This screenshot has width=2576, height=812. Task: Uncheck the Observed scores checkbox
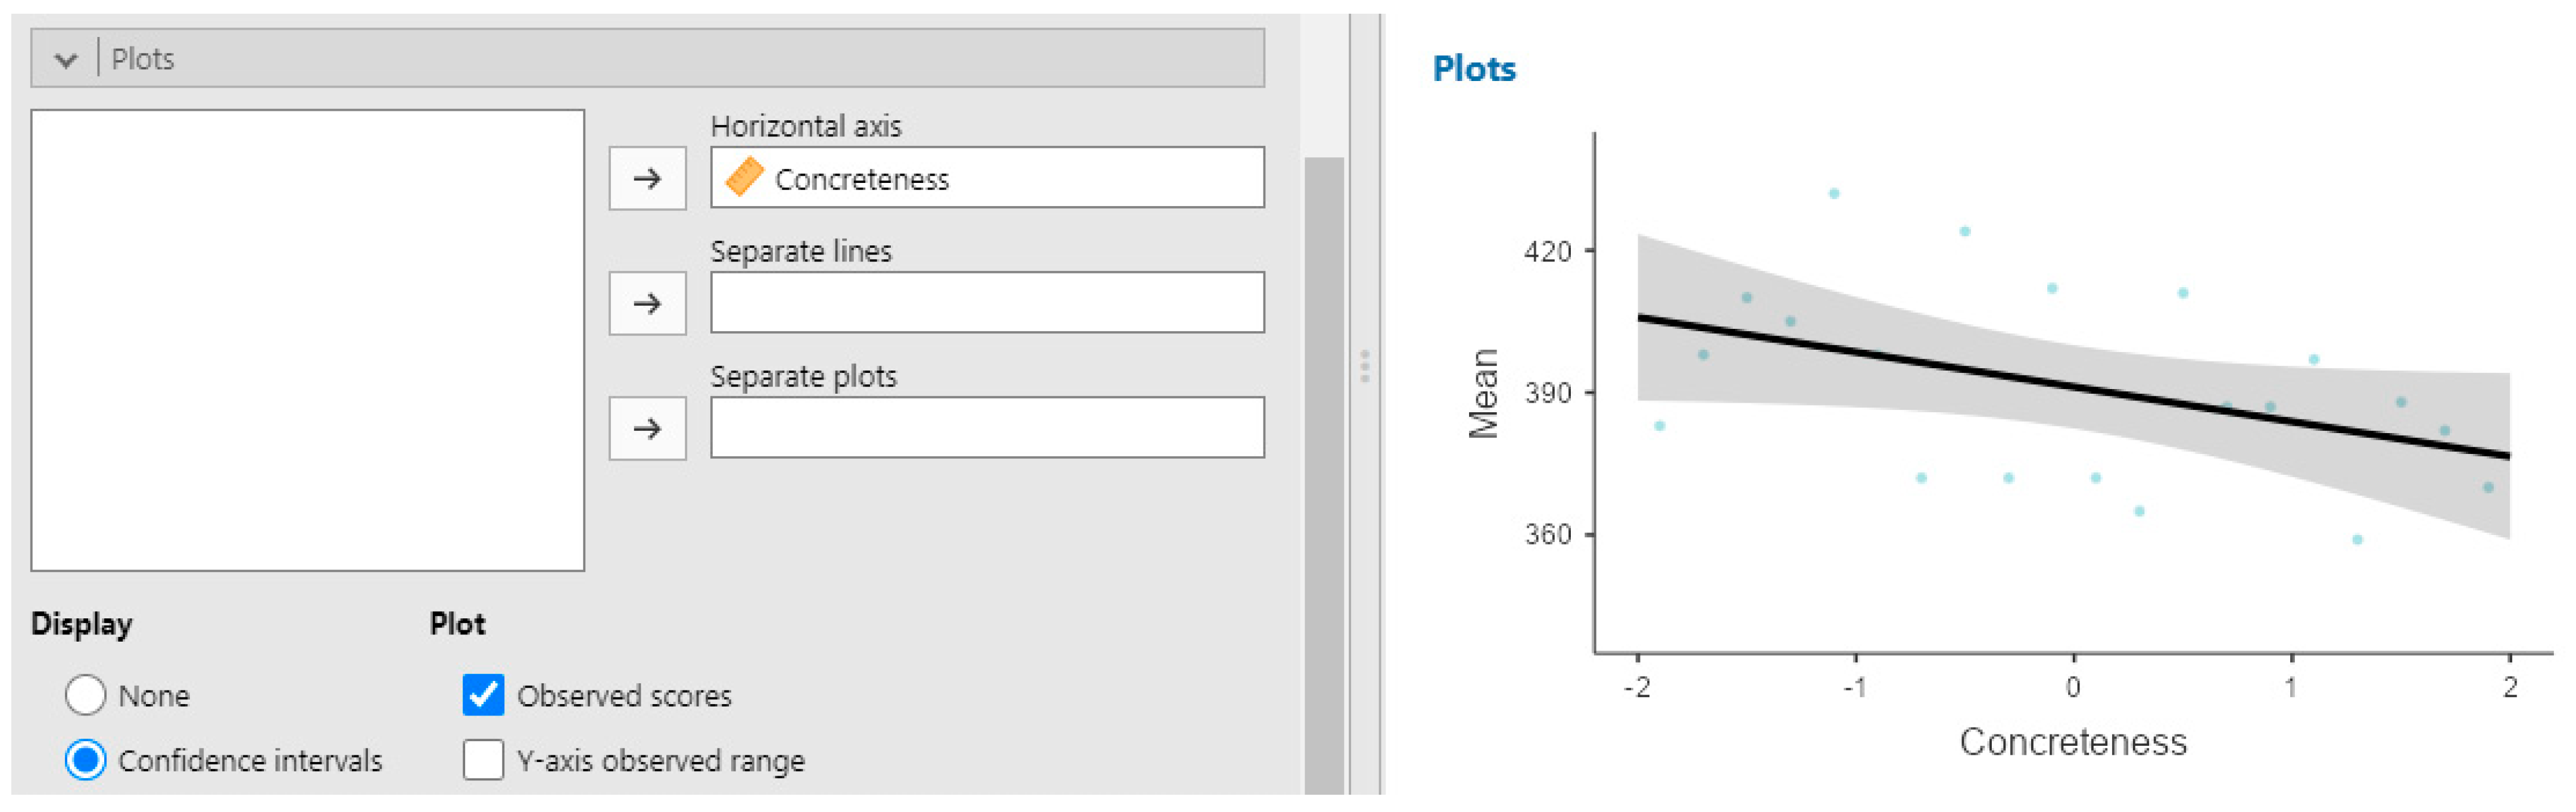[483, 695]
